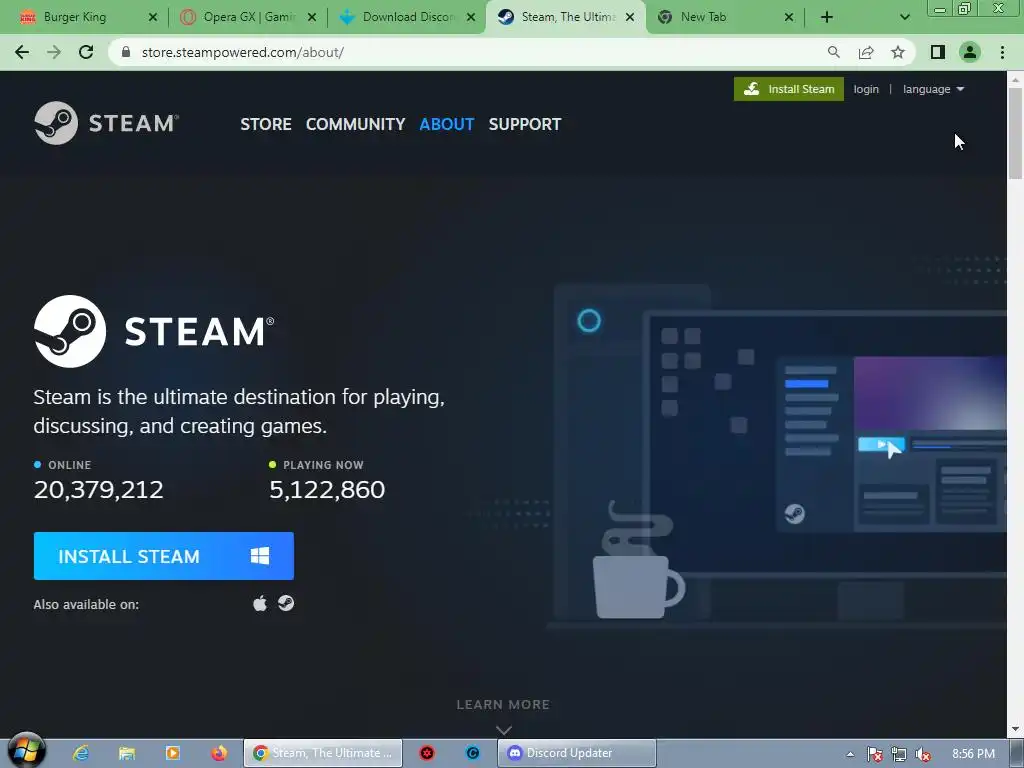Click the online count 20,379,212

[99, 489]
